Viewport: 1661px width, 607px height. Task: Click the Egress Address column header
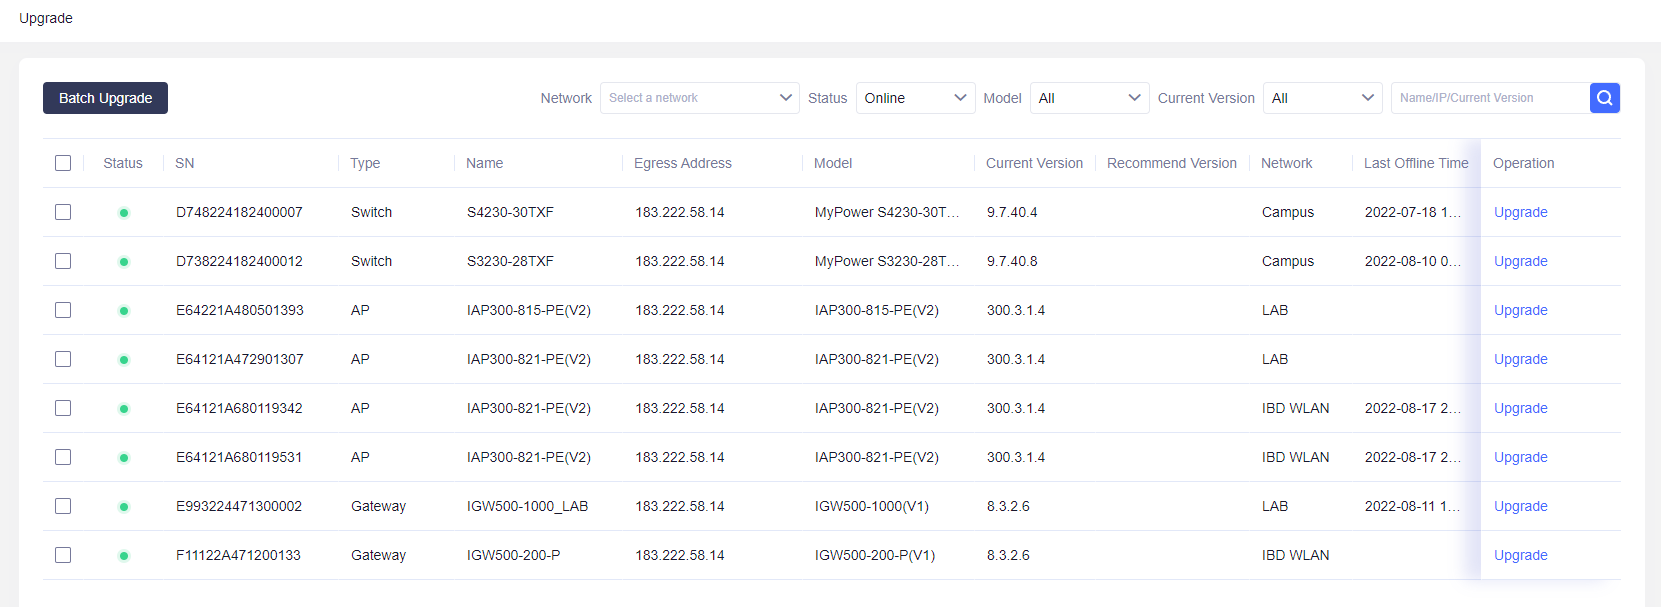[683, 163]
